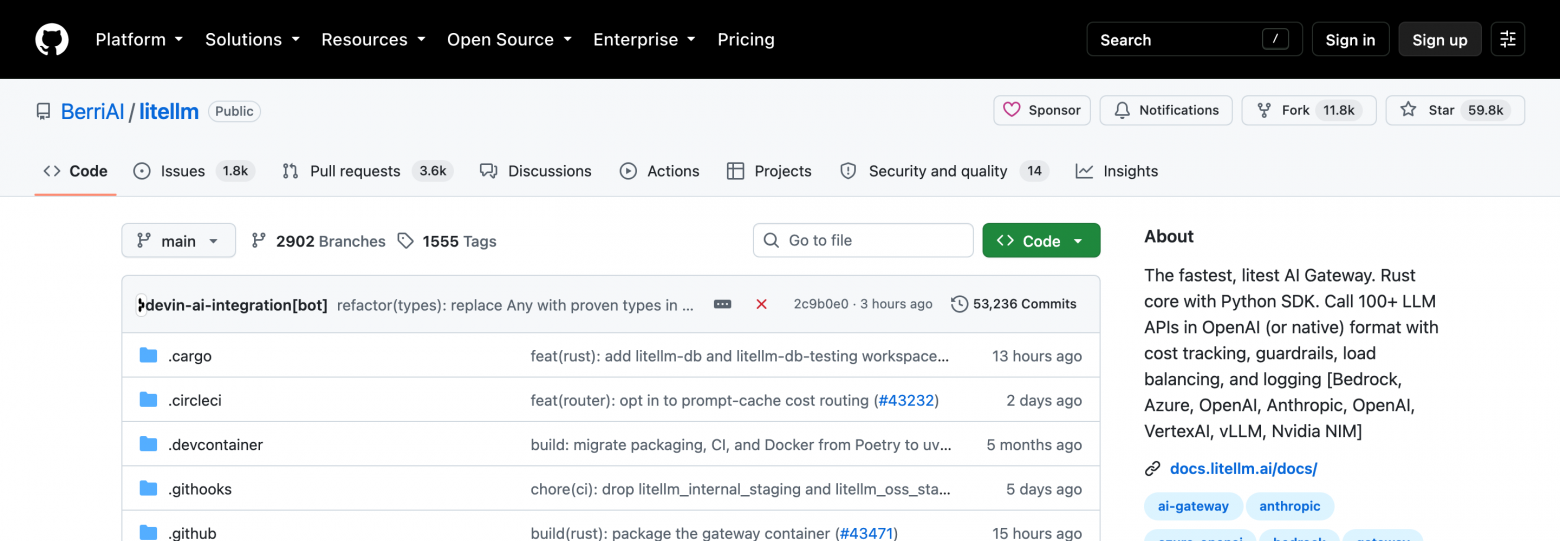Image resolution: width=1560 pixels, height=541 pixels.
Task: Open commit feat(rust): add litellm-db
Action: pyautogui.click(x=740, y=356)
